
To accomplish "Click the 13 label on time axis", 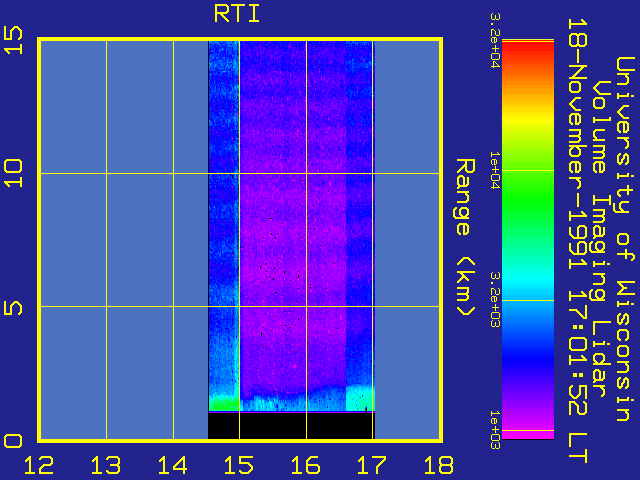I will 106,465.
